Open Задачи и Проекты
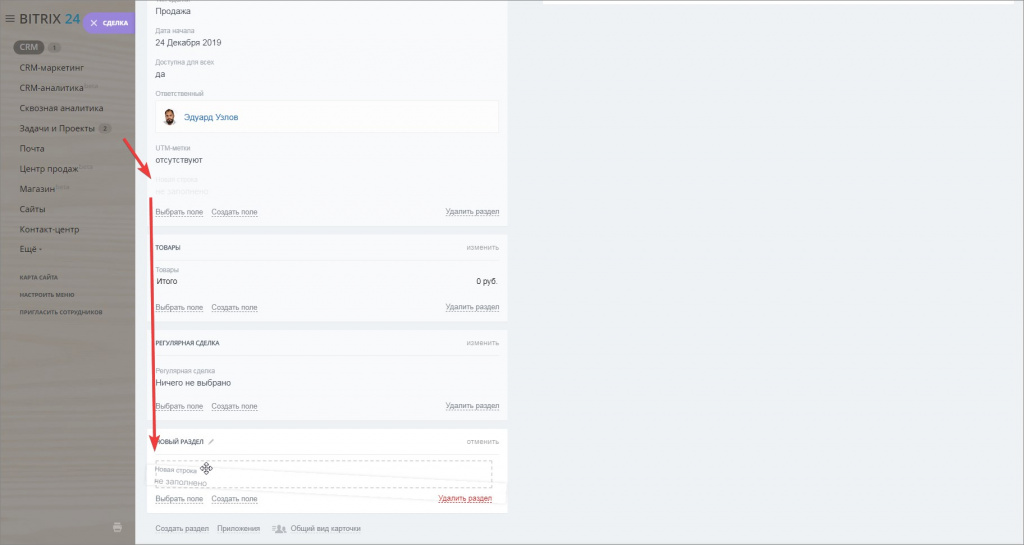This screenshot has width=1024, height=545. (x=57, y=129)
